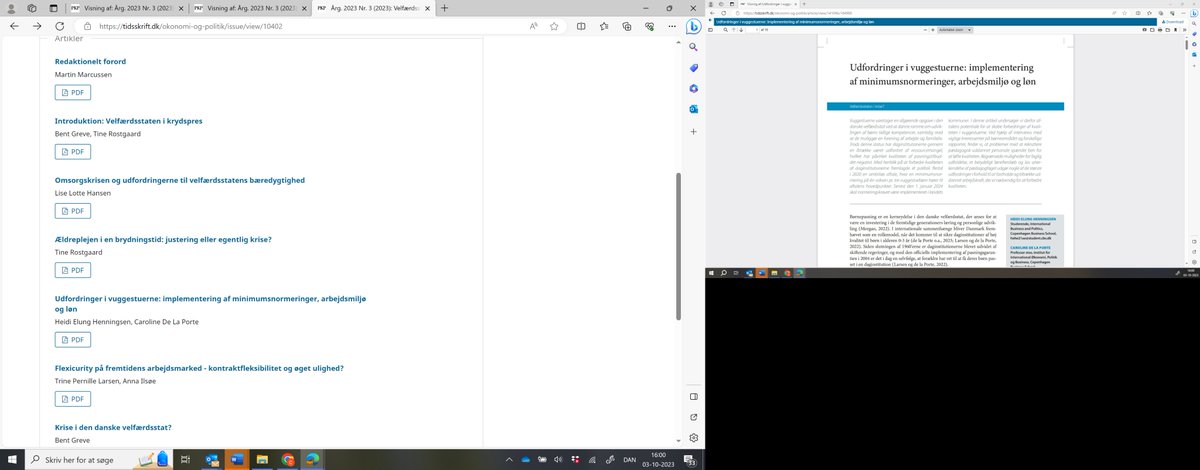Open the shopping tag icon in Edge sidebar
The width and height of the screenshot is (1200, 470).
pyautogui.click(x=692, y=67)
